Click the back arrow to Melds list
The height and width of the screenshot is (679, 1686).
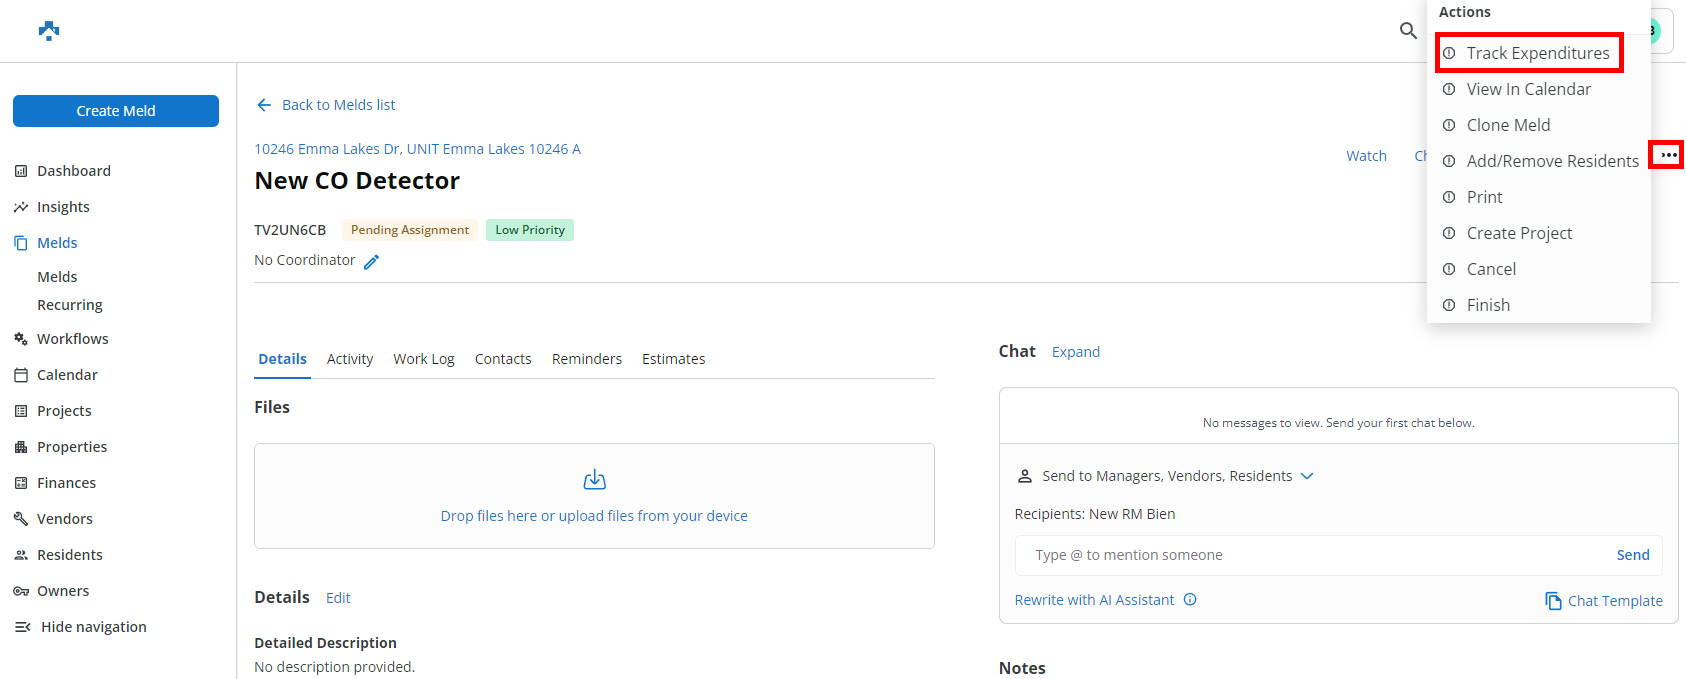pos(264,105)
